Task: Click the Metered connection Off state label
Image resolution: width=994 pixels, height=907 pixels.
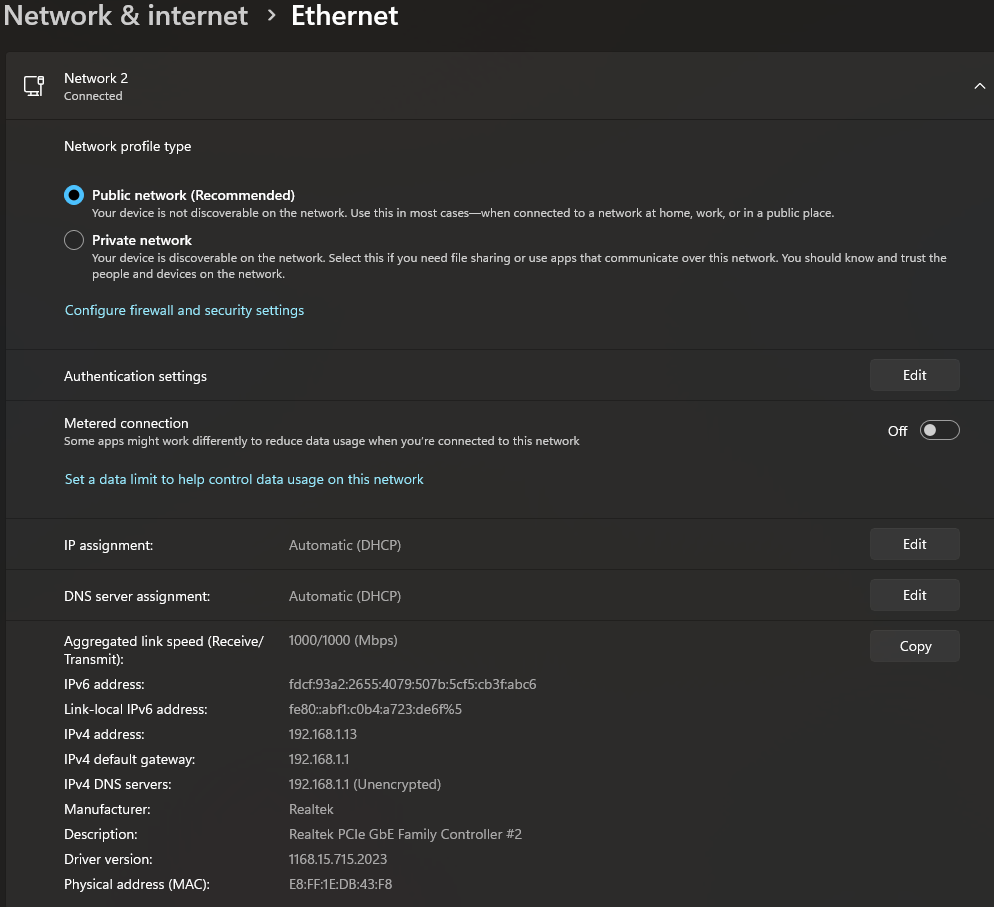Action: [x=898, y=431]
